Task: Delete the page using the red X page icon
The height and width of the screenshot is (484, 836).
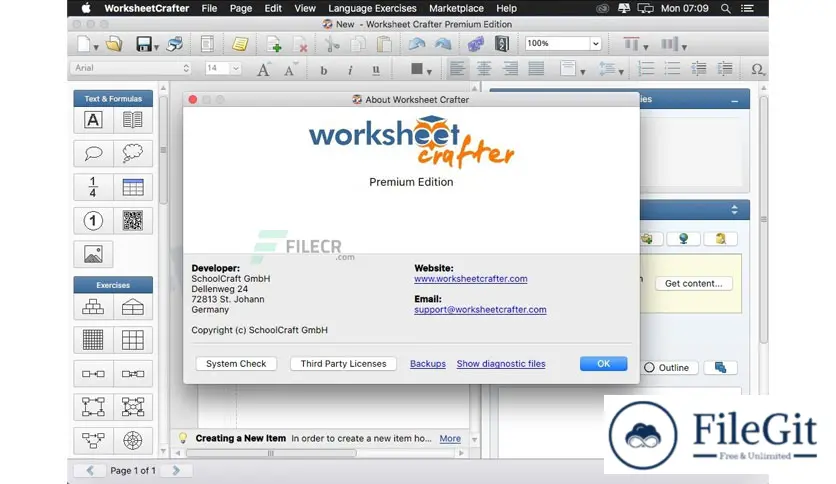Action: pos(301,44)
